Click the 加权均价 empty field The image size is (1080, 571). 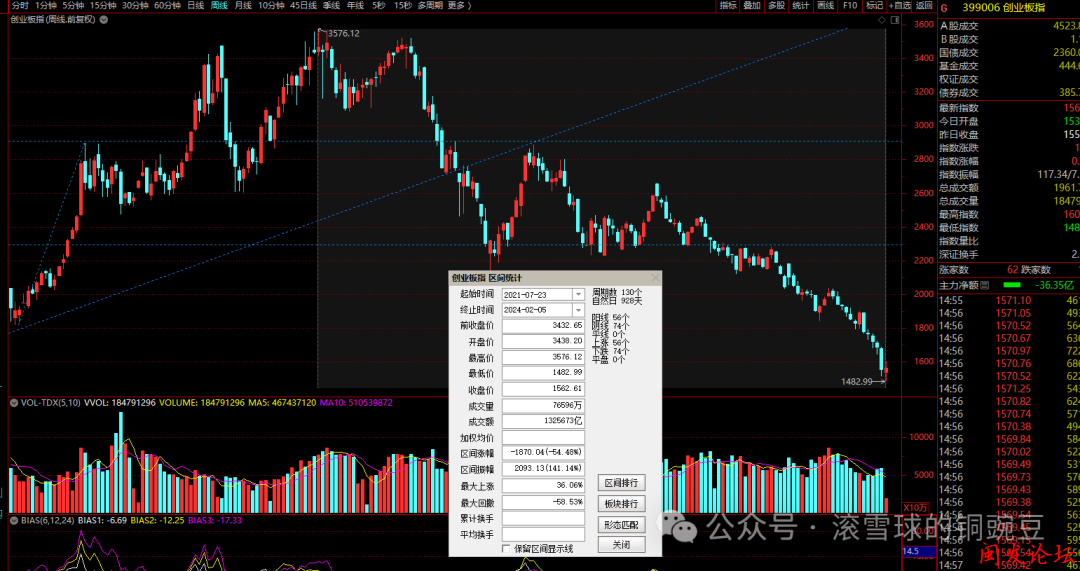[x=542, y=437]
